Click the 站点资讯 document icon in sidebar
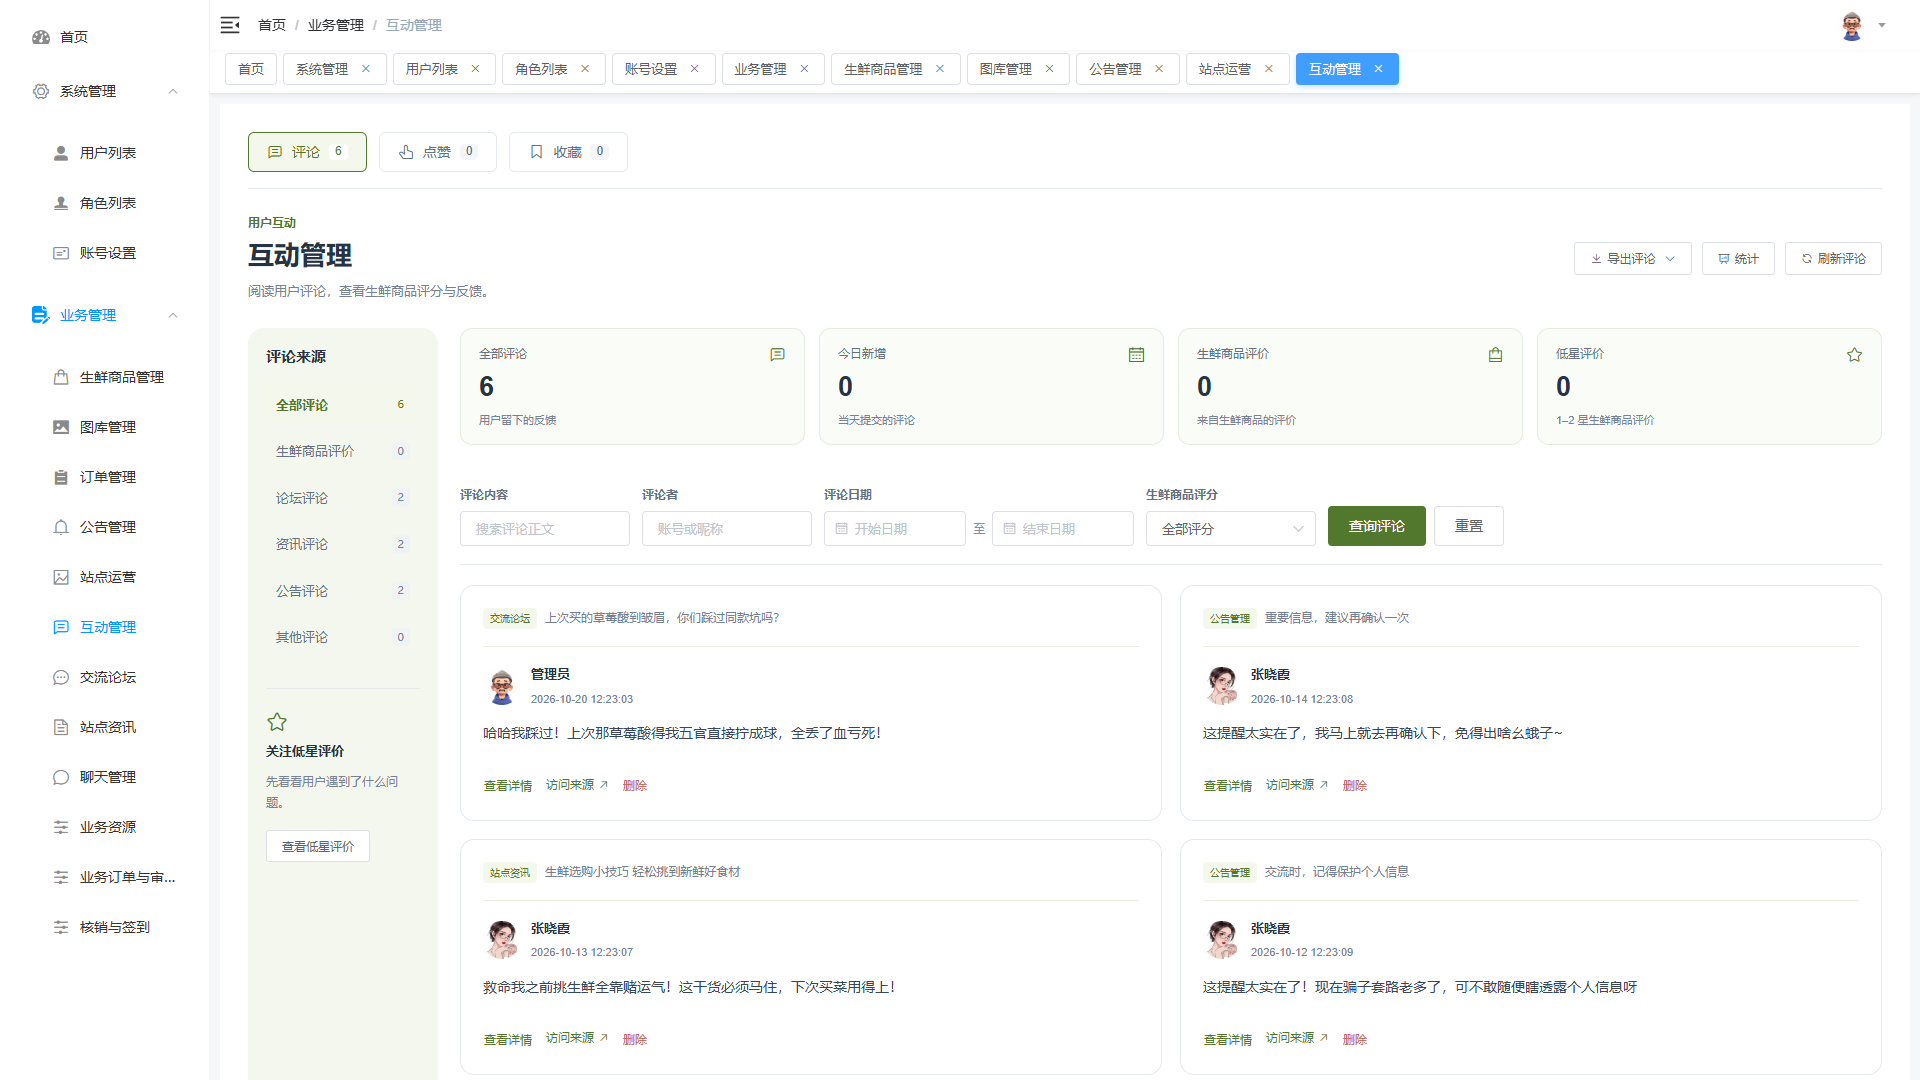The width and height of the screenshot is (1920, 1080). tap(61, 727)
